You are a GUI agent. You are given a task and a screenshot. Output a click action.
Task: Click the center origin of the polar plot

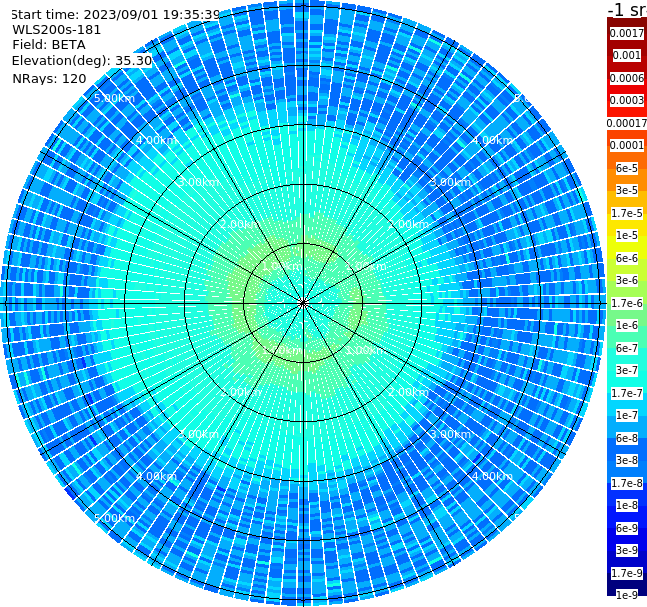pyautogui.click(x=303, y=303)
